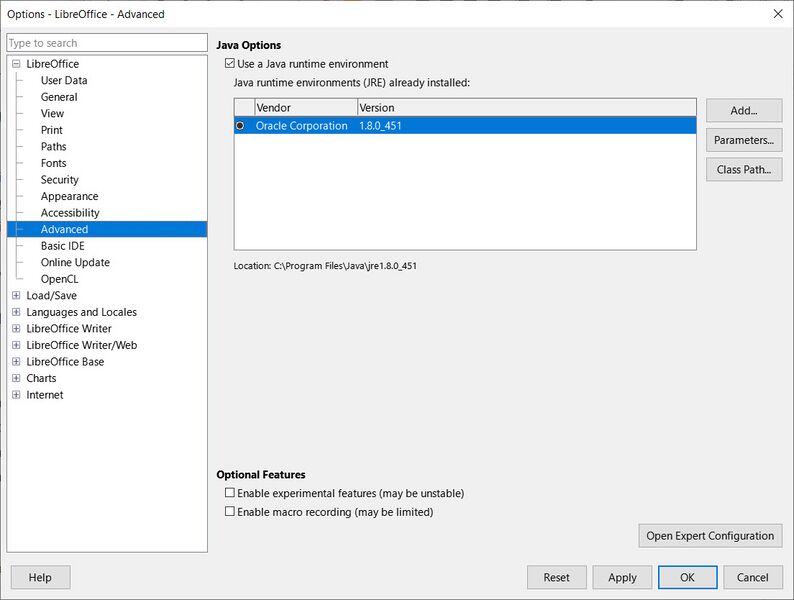794x600 pixels.
Task: Click the Add... JRE button
Action: click(x=744, y=110)
